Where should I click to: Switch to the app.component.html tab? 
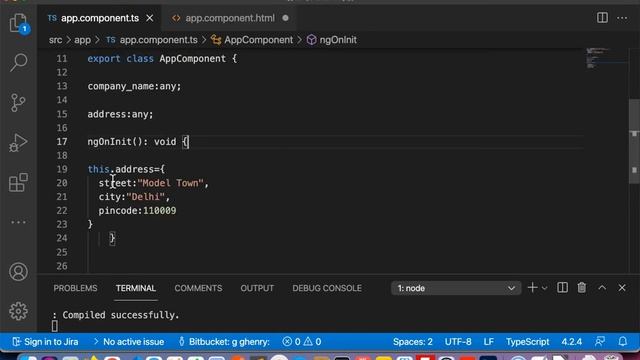(x=230, y=18)
